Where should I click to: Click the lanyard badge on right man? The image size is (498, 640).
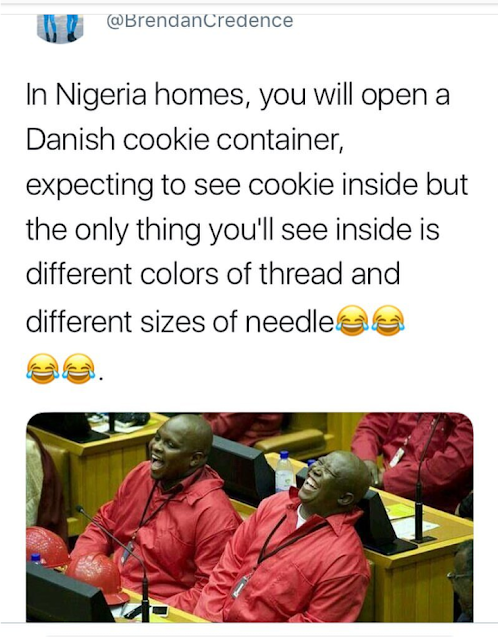240,586
